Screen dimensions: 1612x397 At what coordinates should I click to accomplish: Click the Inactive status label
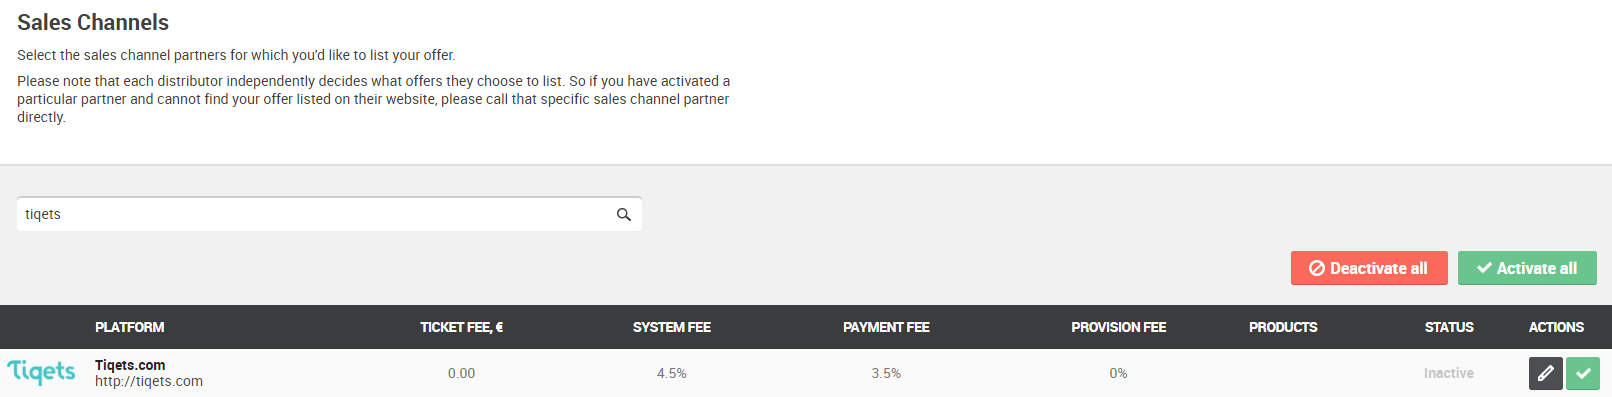[x=1449, y=373]
